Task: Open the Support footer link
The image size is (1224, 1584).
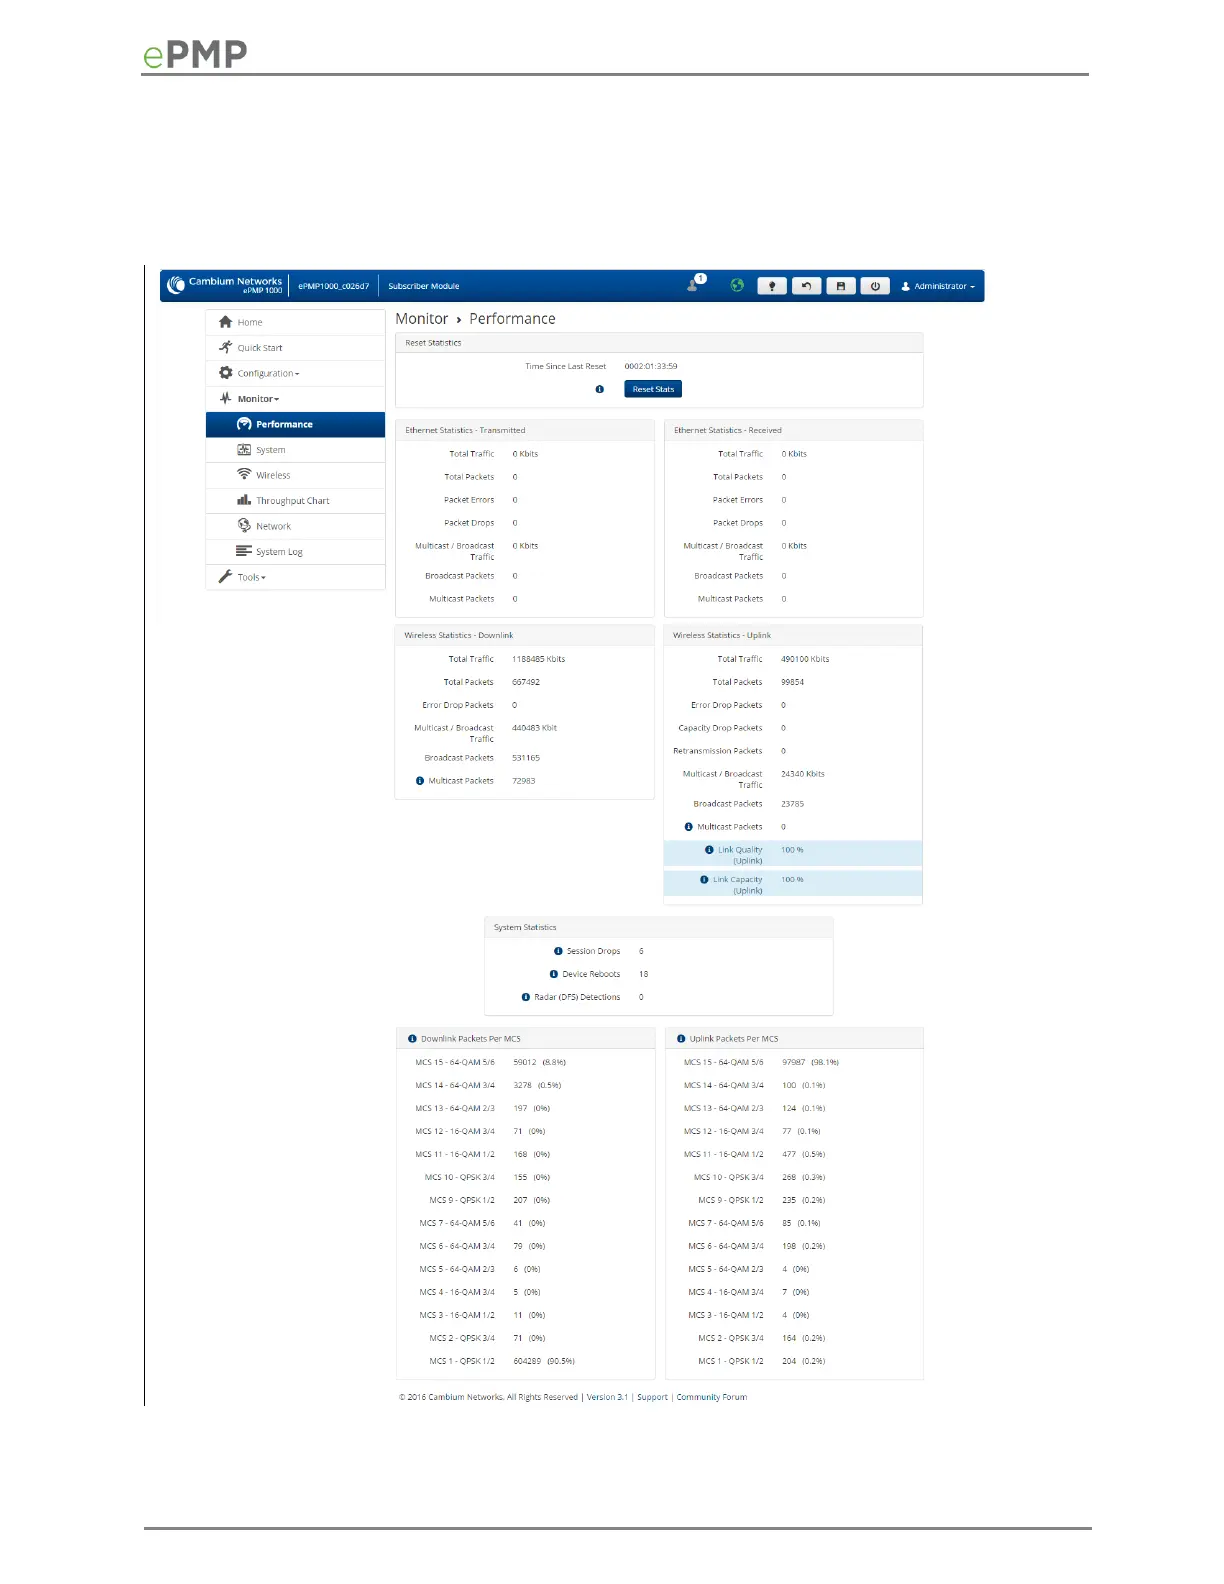Action: click(652, 1397)
